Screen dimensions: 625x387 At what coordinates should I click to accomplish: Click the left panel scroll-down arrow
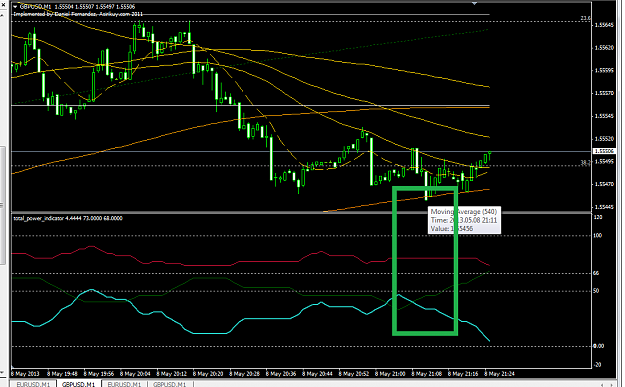coord(2,373)
